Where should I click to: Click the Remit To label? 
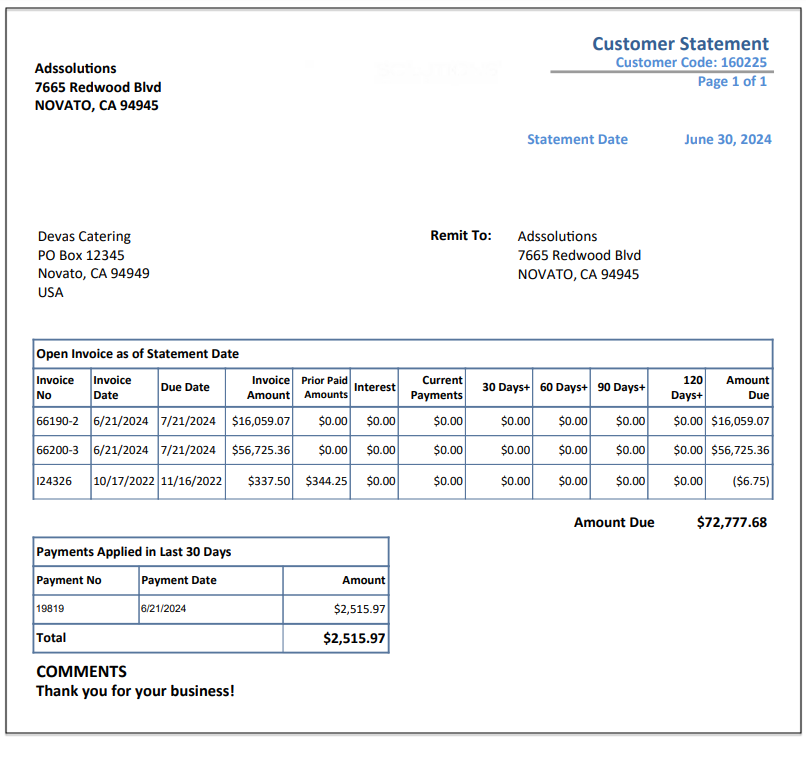461,235
